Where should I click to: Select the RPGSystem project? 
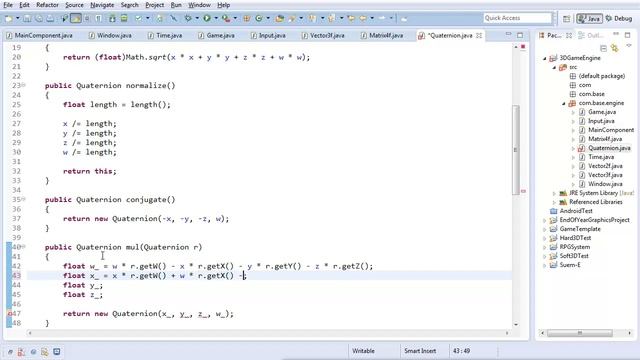tap(575, 247)
